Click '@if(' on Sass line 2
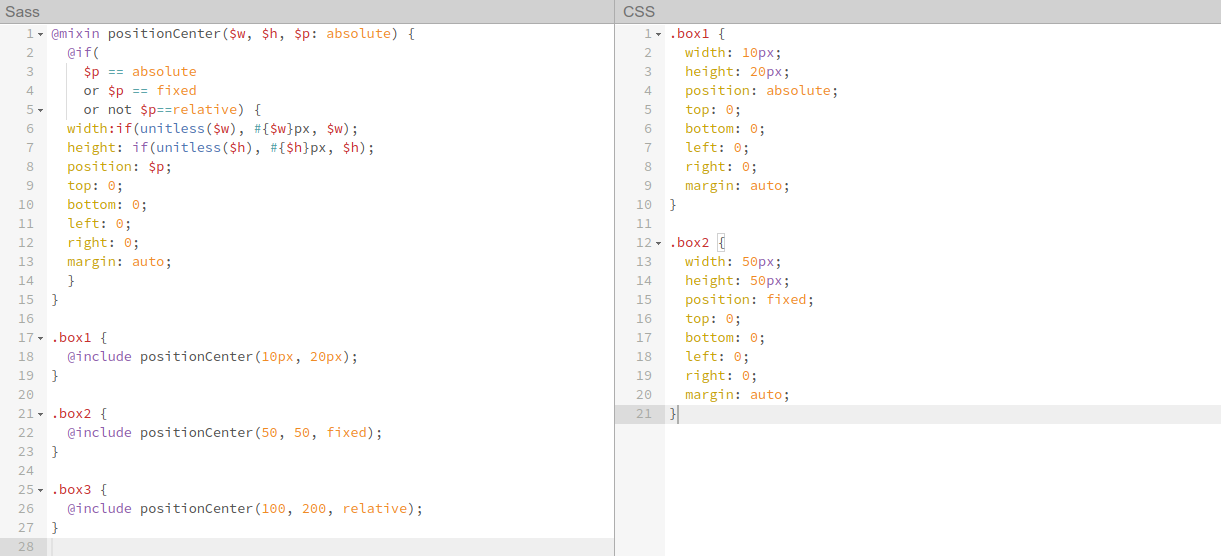Image resolution: width=1221 pixels, height=556 pixels. coord(84,52)
